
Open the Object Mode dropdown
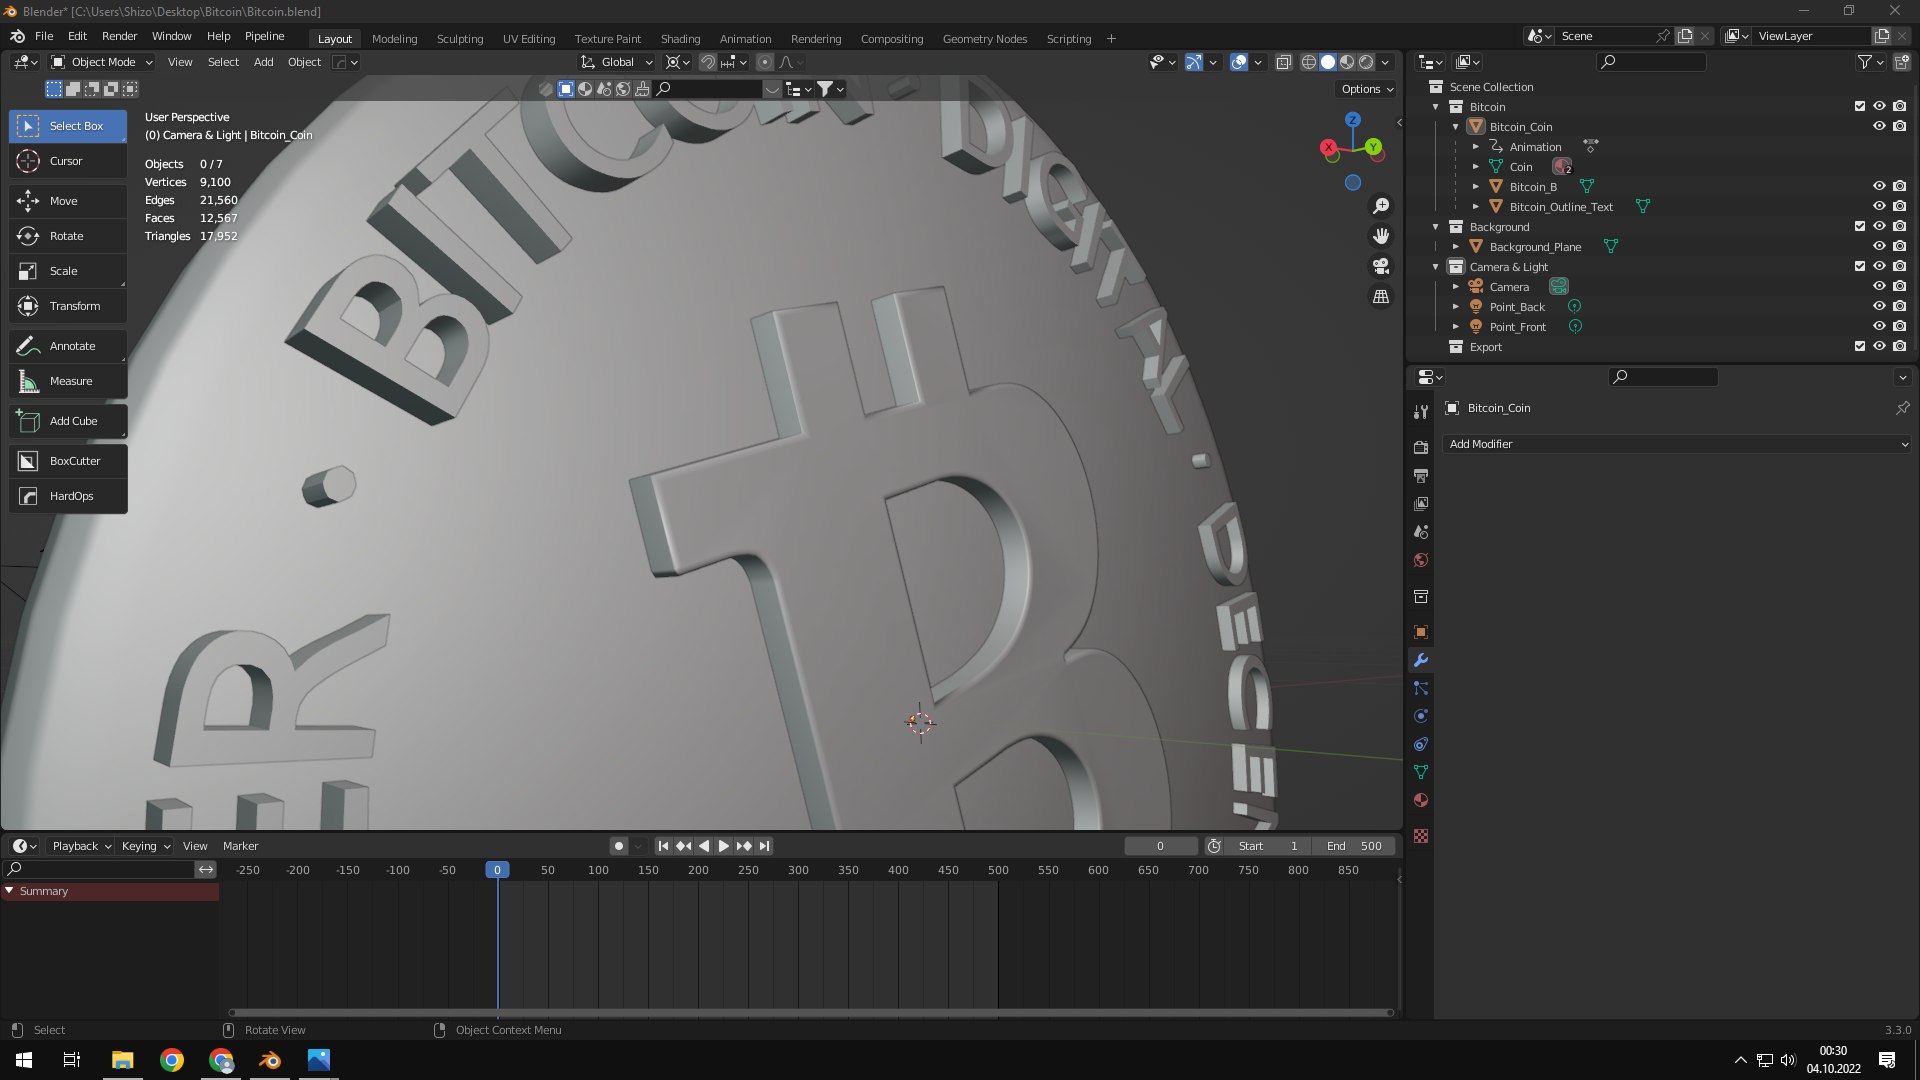pyautogui.click(x=102, y=62)
